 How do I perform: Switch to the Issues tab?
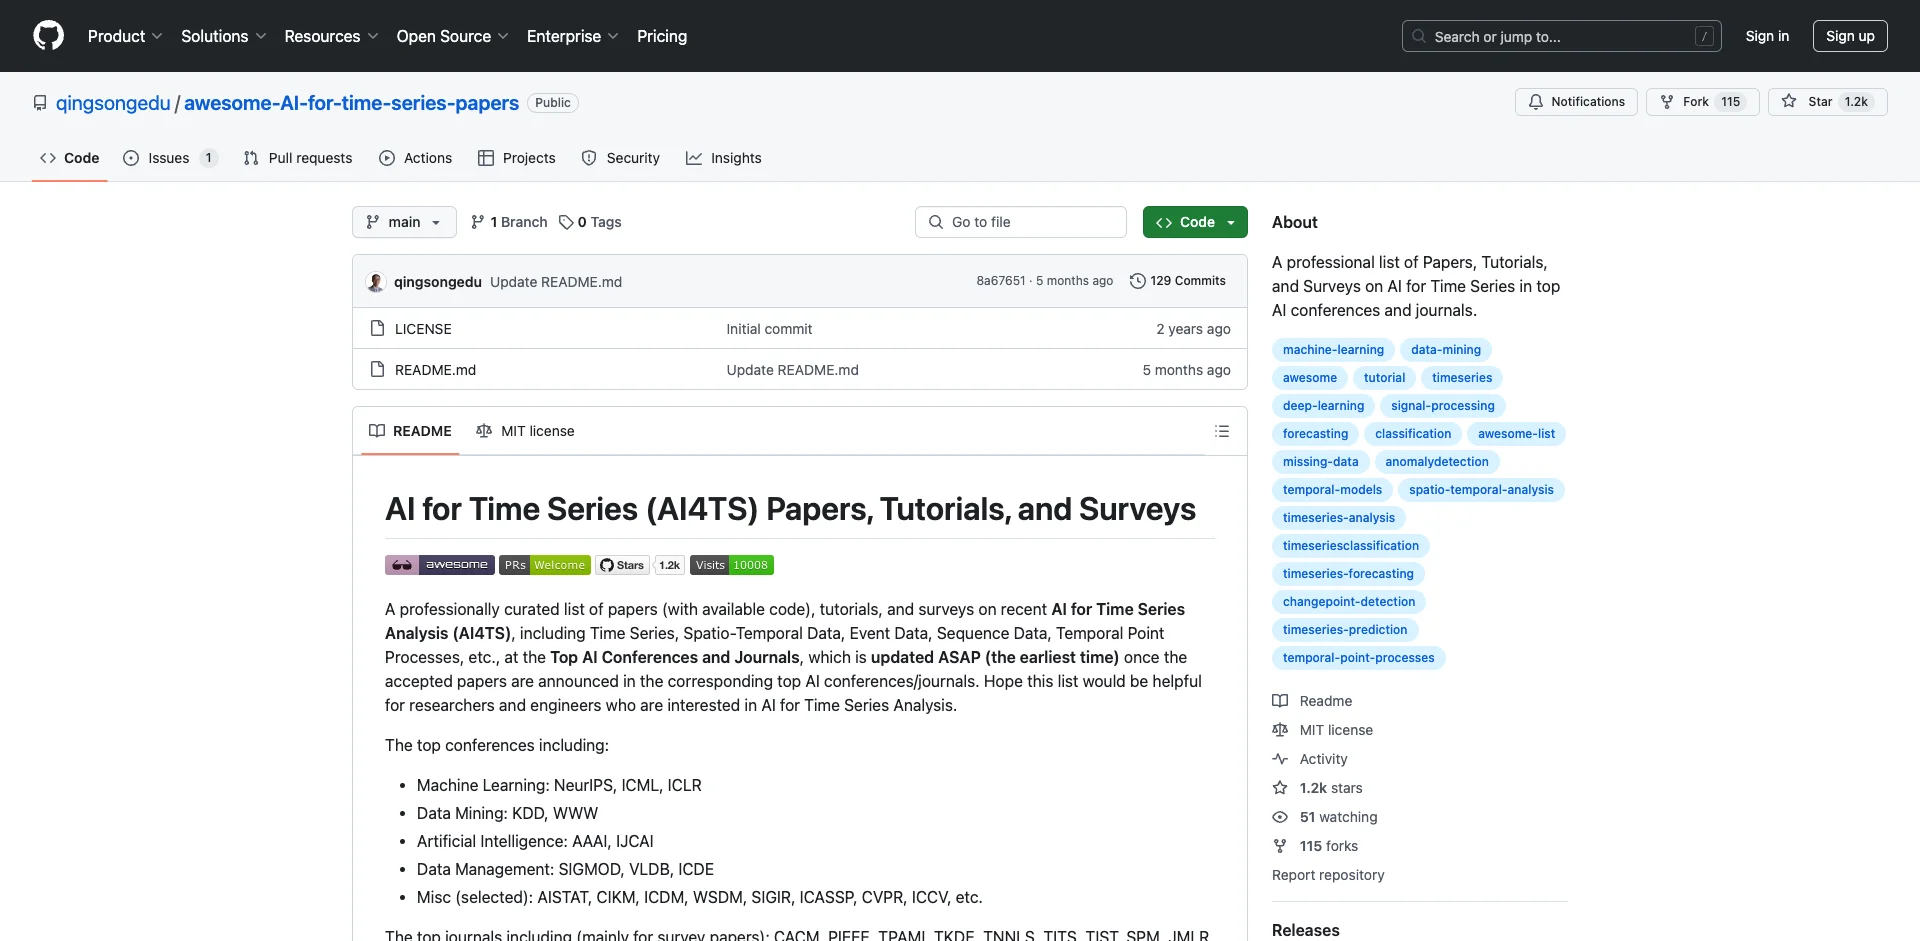pyautogui.click(x=169, y=158)
